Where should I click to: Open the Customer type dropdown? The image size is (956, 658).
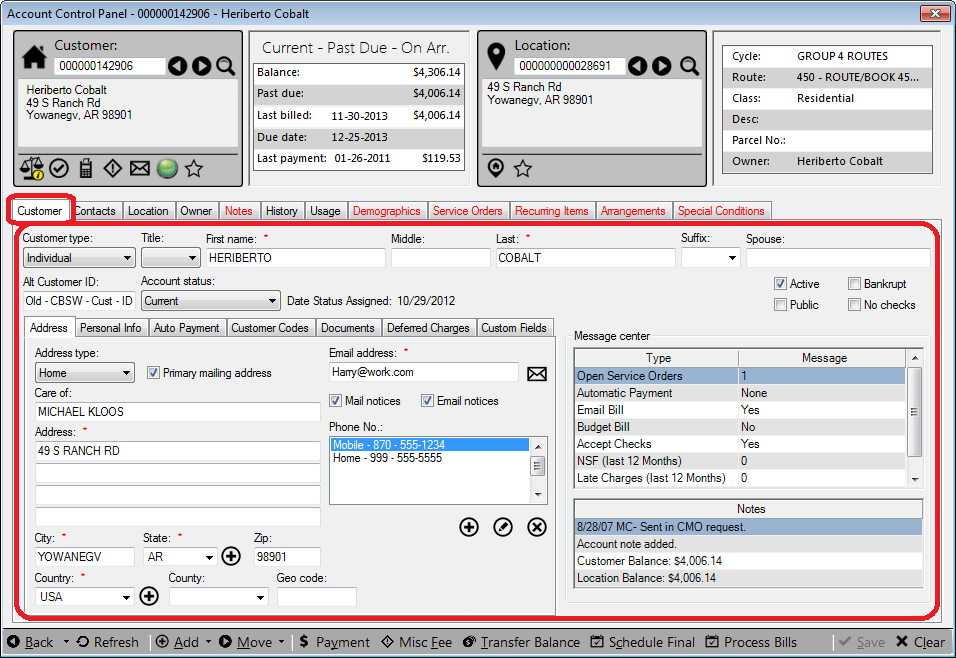click(x=79, y=258)
